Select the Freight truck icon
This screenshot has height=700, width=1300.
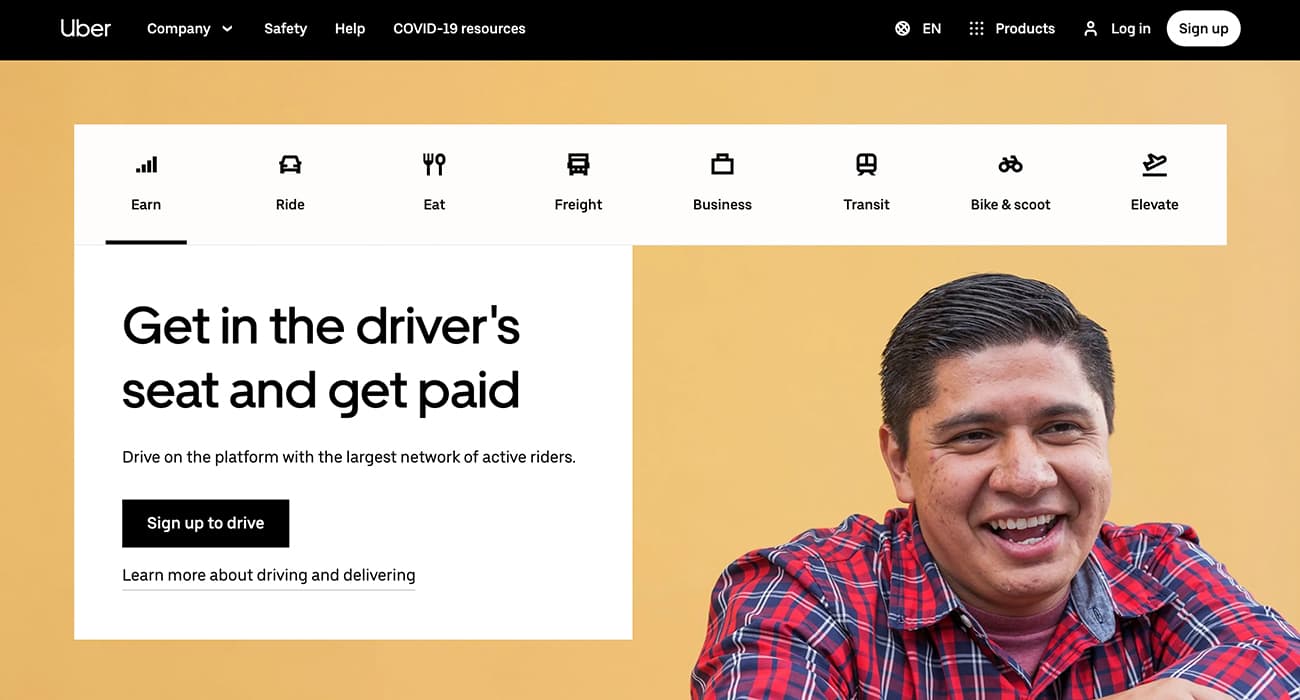[x=578, y=163]
